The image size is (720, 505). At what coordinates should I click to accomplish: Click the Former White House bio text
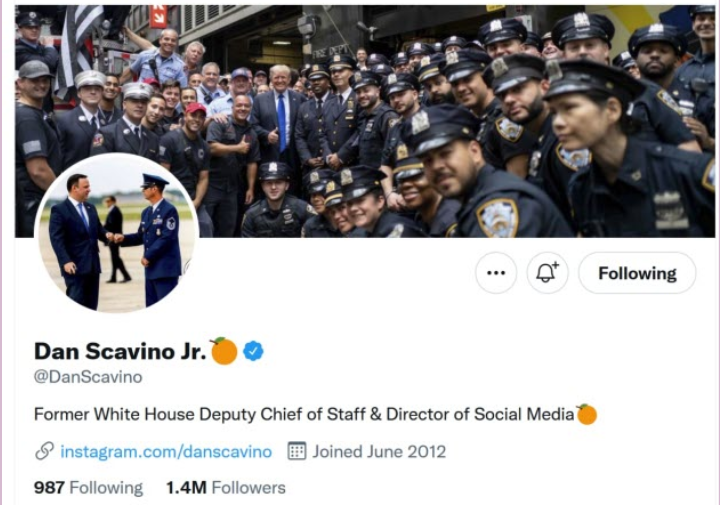(304, 414)
